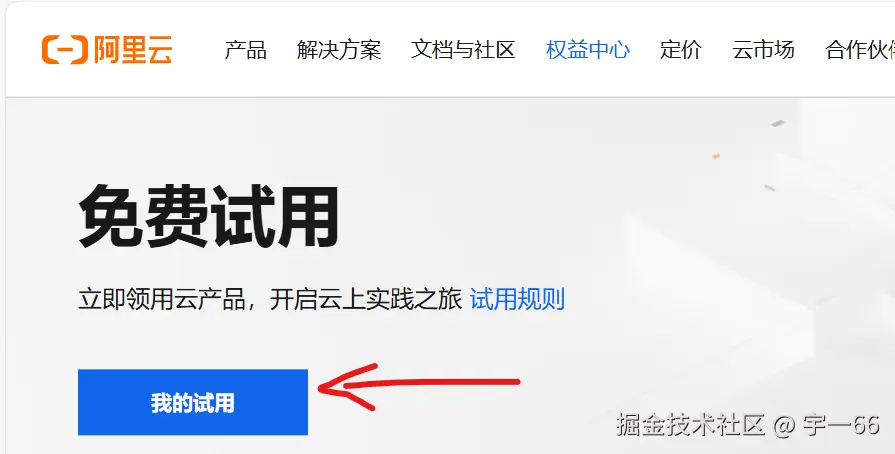Click the 阿里云 logo text
This screenshot has width=895, height=454.
(x=133, y=50)
